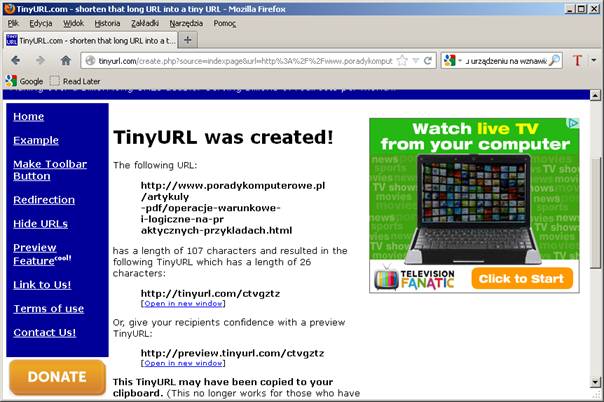
Task: Open in new window link under preview URL
Action: (183, 363)
